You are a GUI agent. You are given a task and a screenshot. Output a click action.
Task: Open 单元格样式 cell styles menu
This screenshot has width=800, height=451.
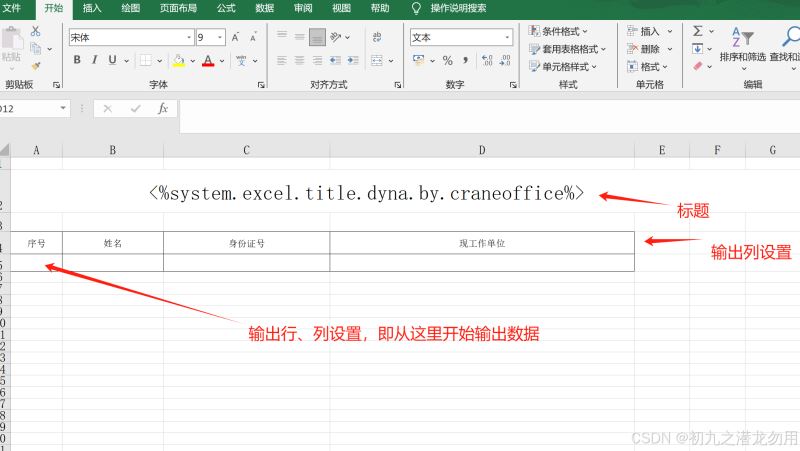click(x=563, y=67)
